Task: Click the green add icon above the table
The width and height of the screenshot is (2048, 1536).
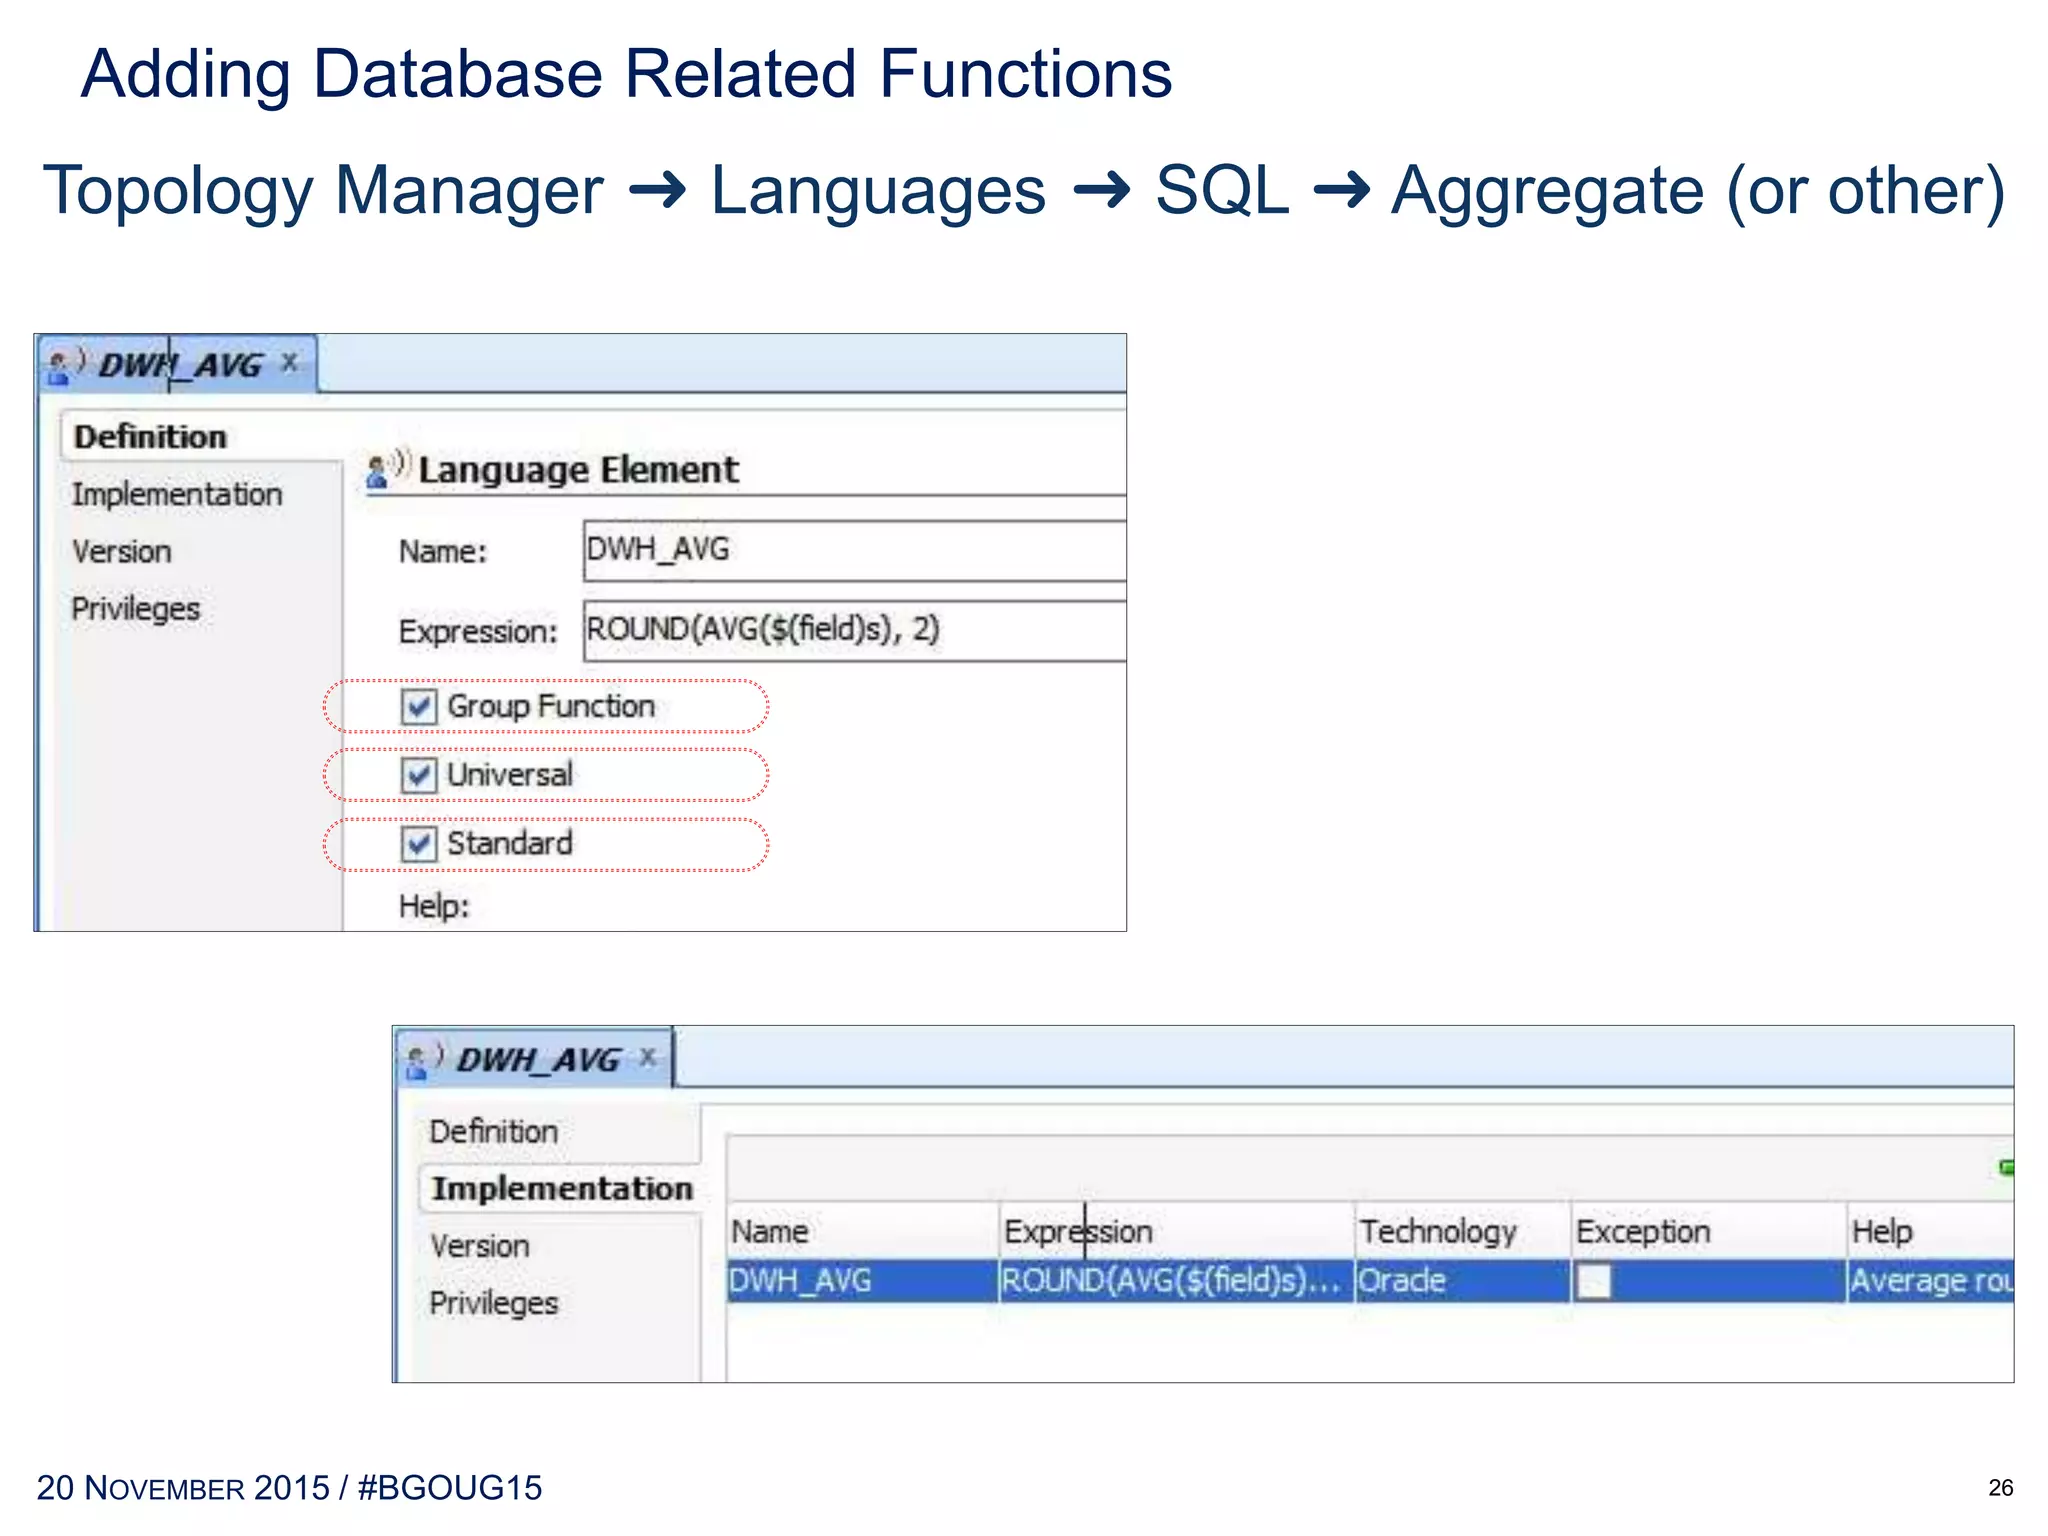Action: click(x=2005, y=1167)
